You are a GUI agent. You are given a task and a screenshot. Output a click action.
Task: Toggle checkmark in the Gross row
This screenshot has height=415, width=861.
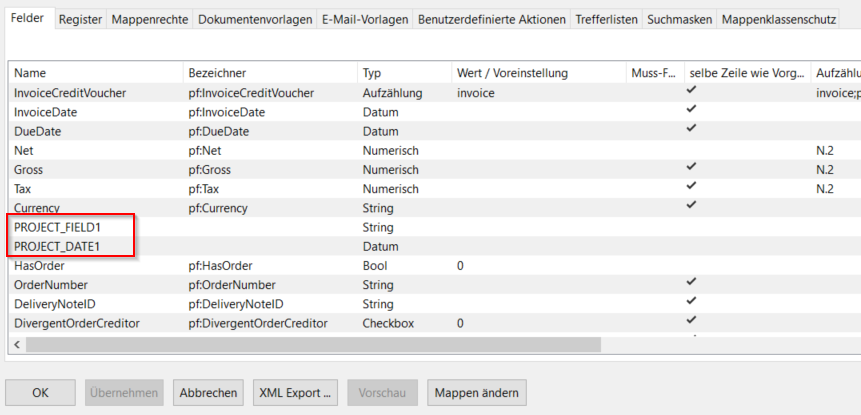tap(691, 168)
